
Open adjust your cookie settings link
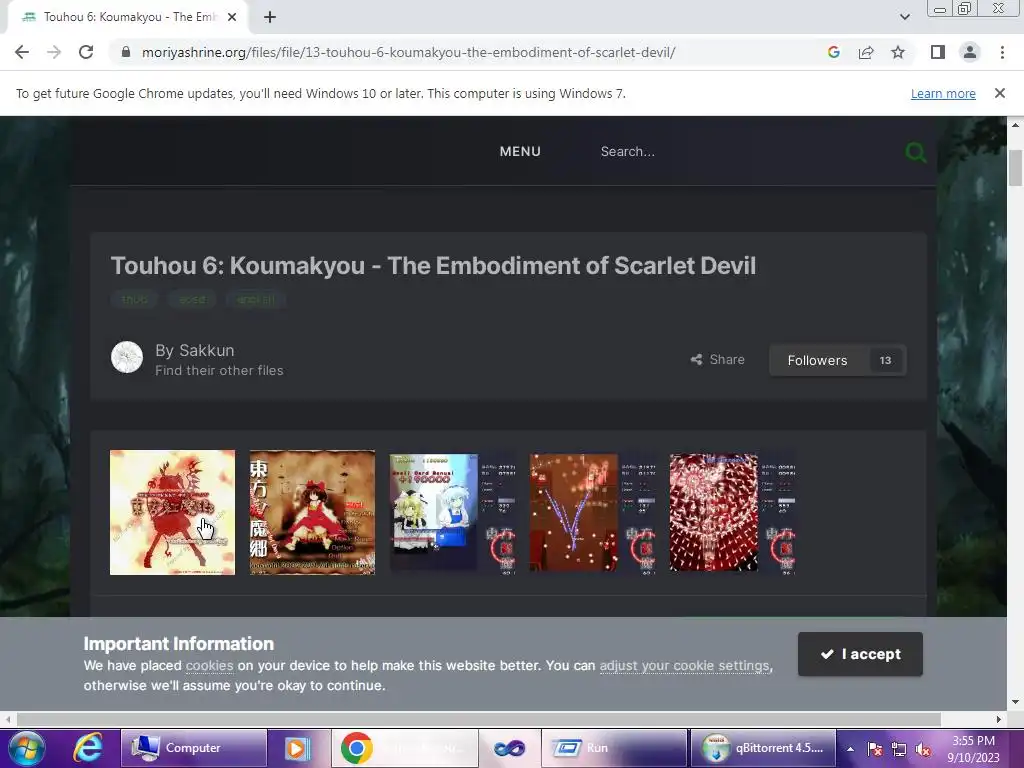(x=684, y=665)
